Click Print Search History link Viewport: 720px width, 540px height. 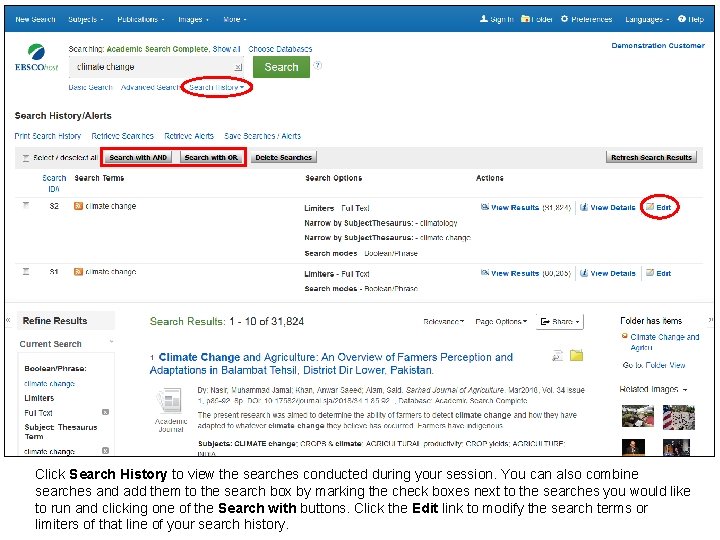coord(48,136)
